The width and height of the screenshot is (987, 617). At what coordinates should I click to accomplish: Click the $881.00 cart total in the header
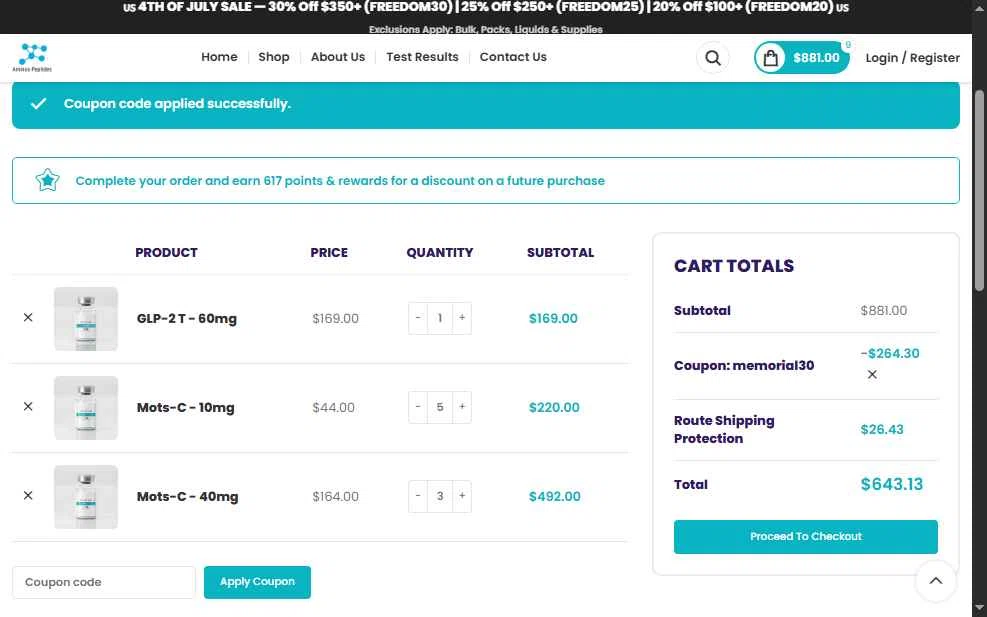pos(816,58)
